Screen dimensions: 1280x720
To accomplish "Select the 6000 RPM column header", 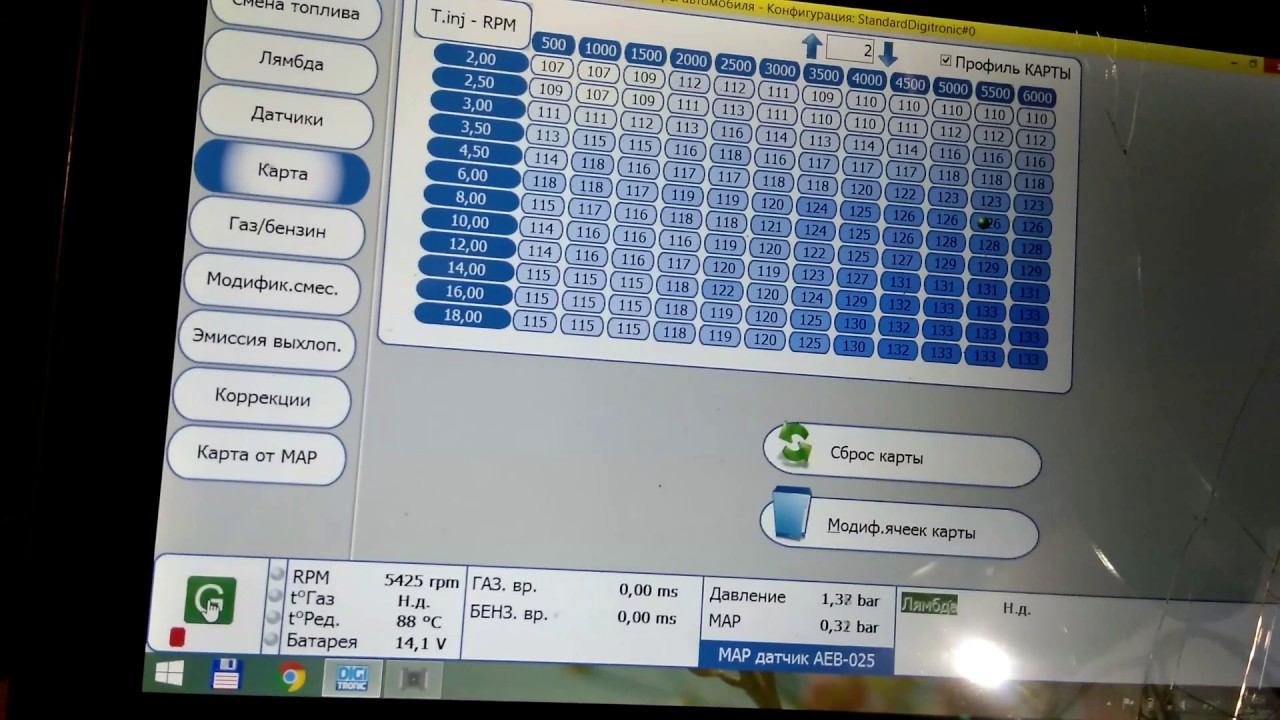I will click(1037, 97).
